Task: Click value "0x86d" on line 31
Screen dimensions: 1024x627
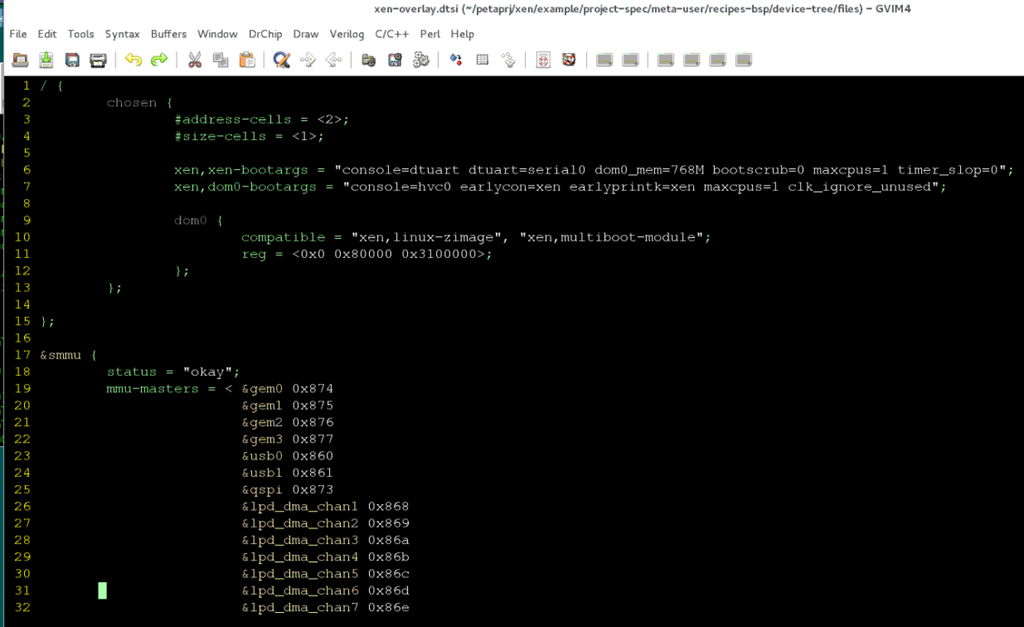Action: [x=389, y=590]
